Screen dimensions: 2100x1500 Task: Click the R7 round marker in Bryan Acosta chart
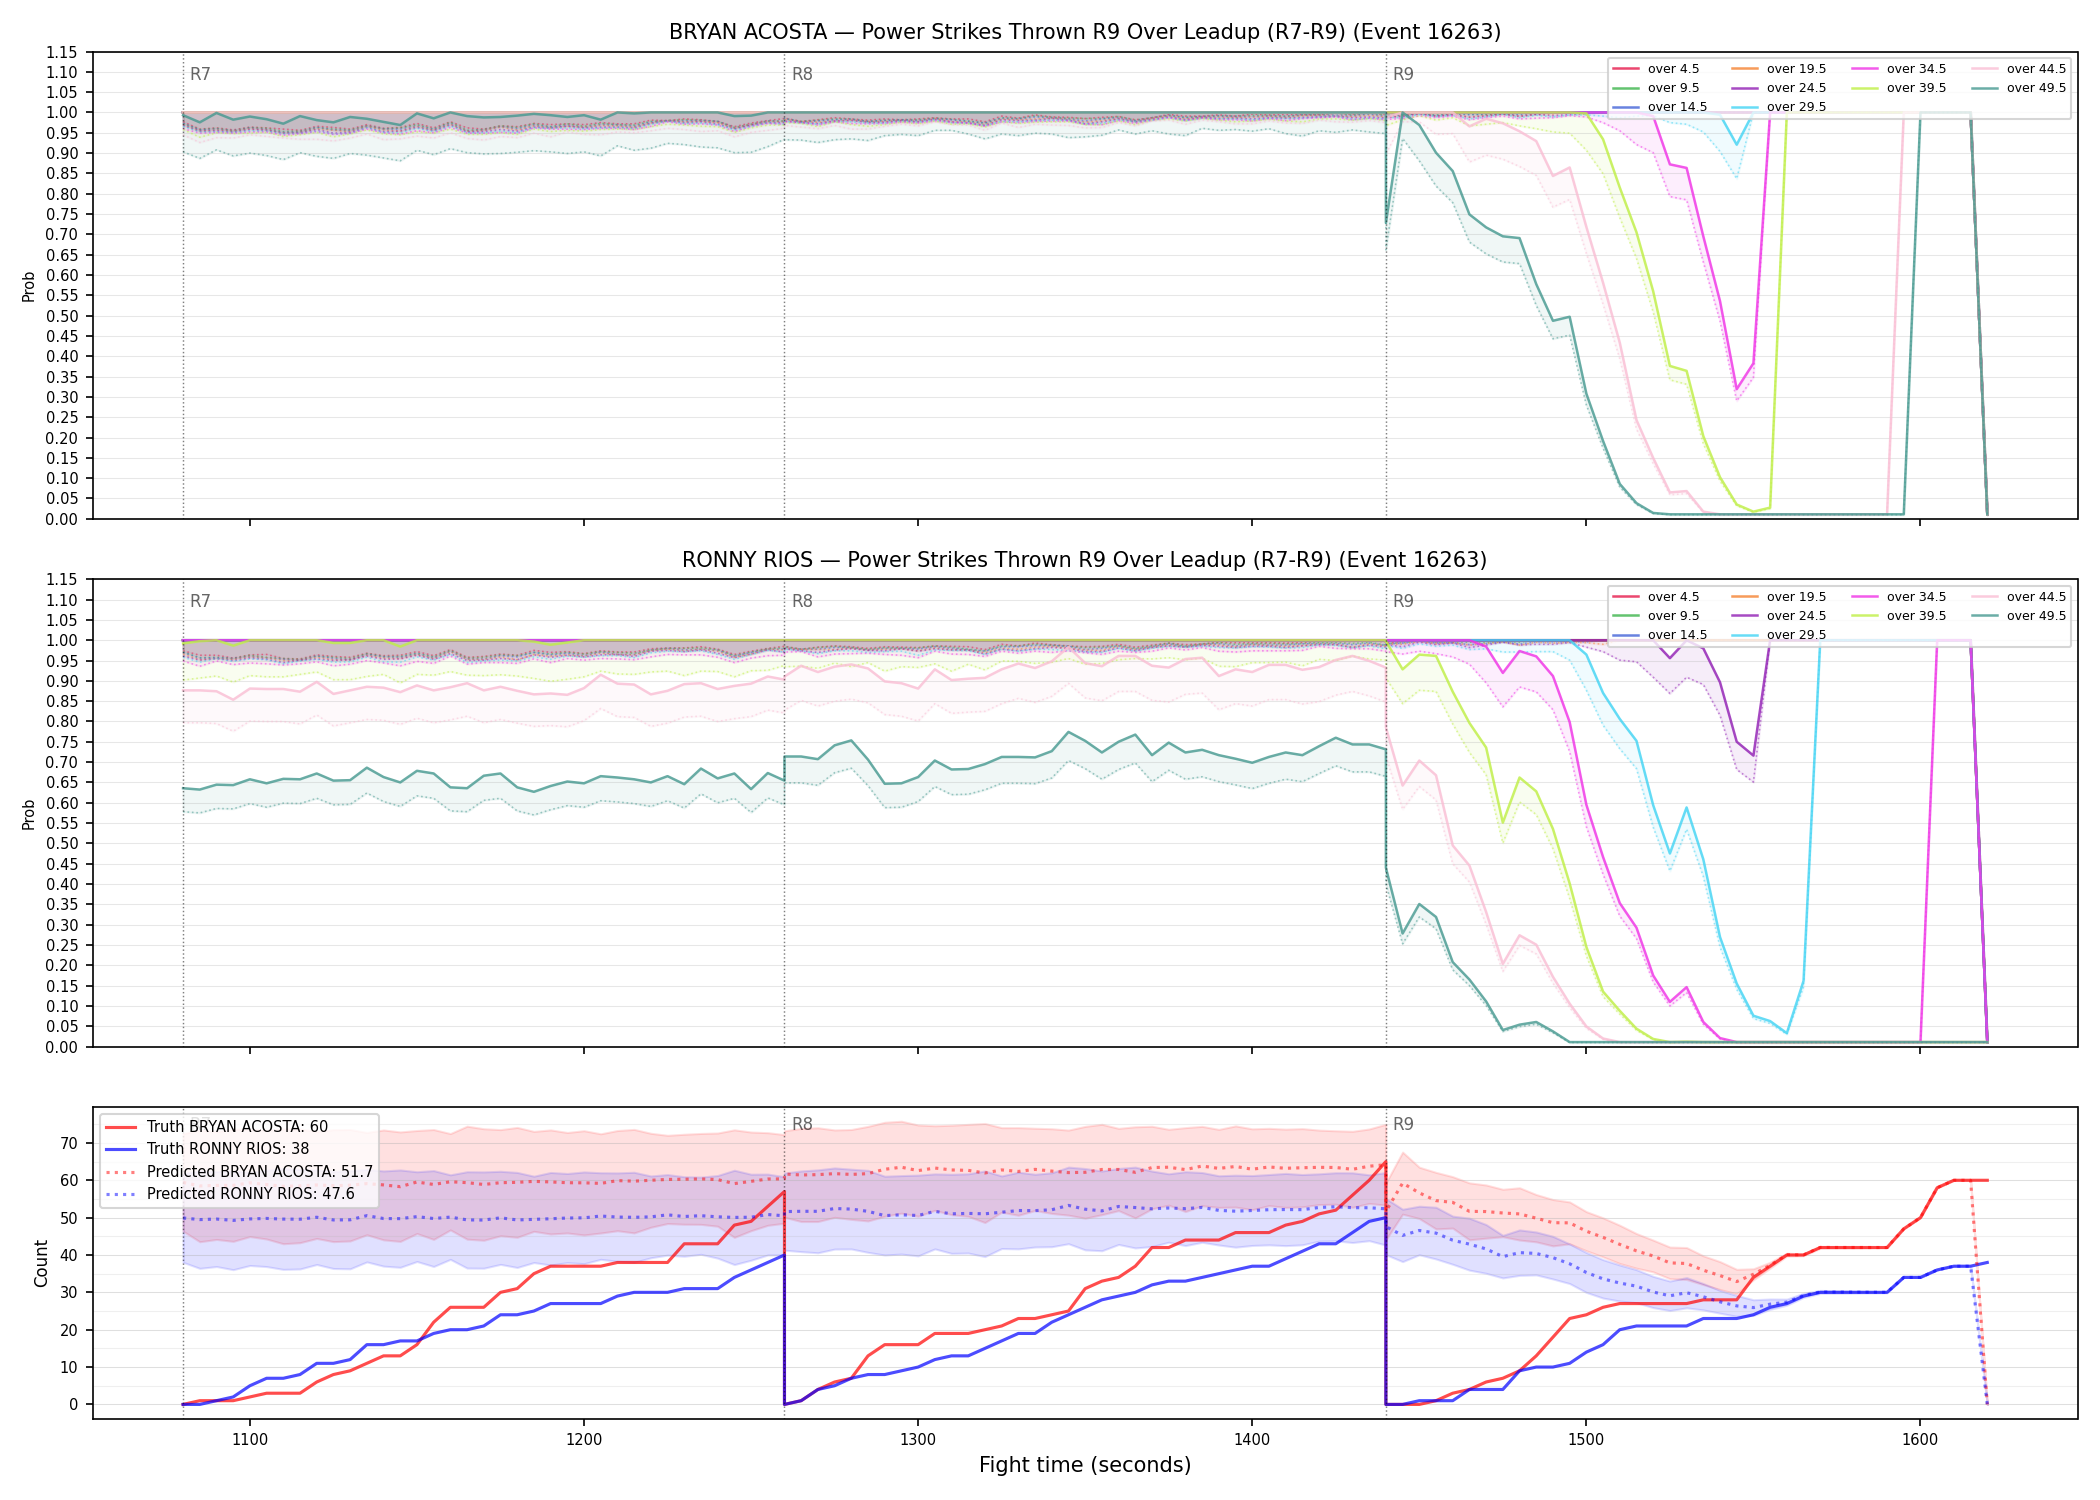click(200, 74)
